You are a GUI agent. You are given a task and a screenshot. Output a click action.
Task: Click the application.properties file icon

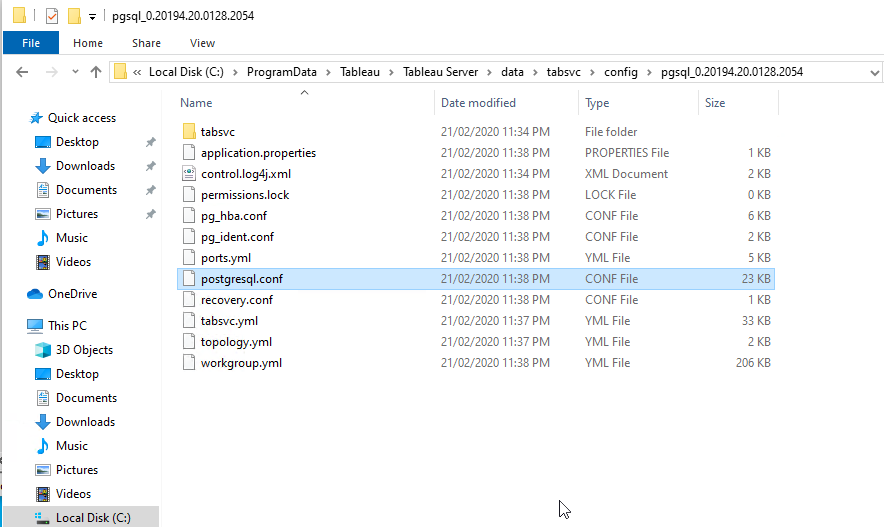189,152
